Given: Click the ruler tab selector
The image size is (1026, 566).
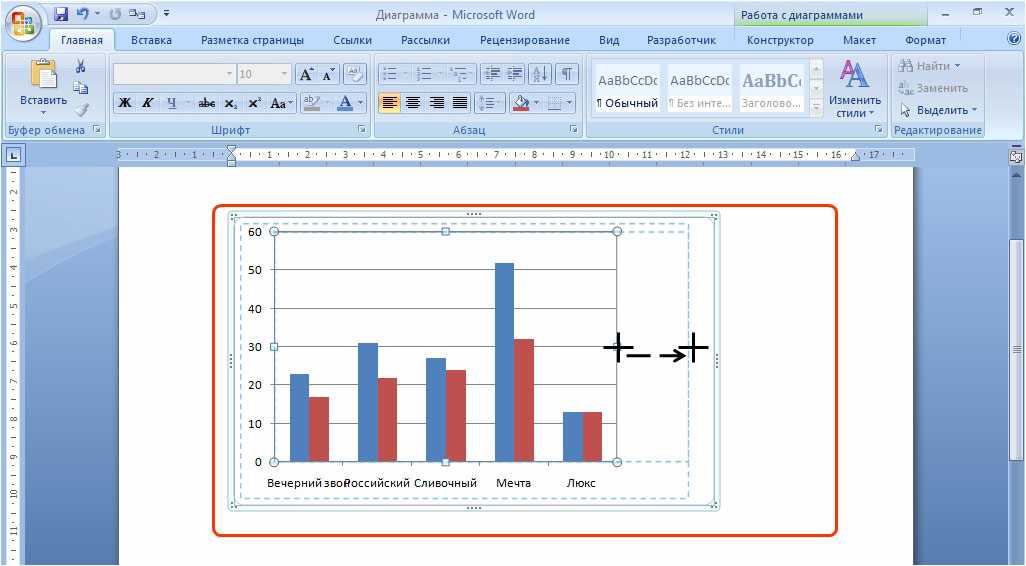Looking at the screenshot, I should click(x=14, y=155).
